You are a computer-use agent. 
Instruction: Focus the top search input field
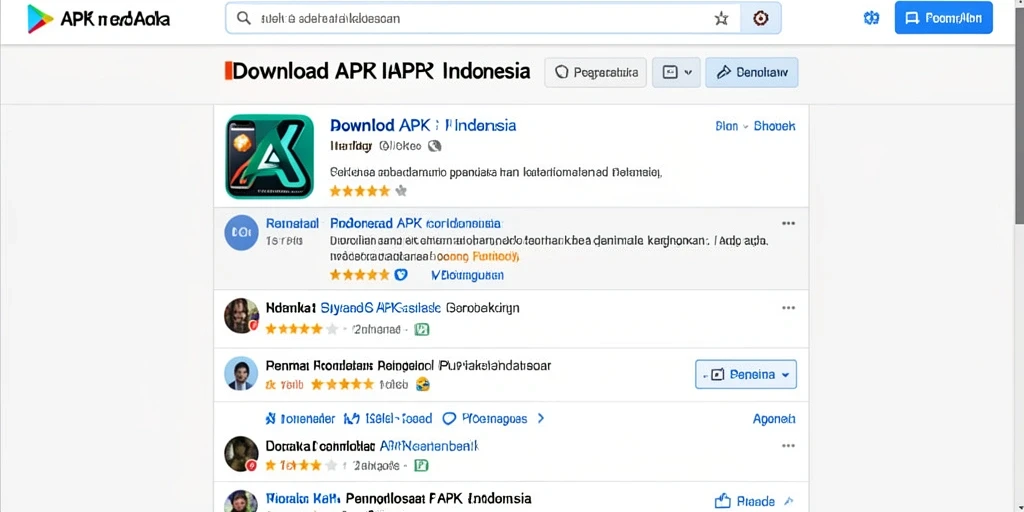coord(483,18)
